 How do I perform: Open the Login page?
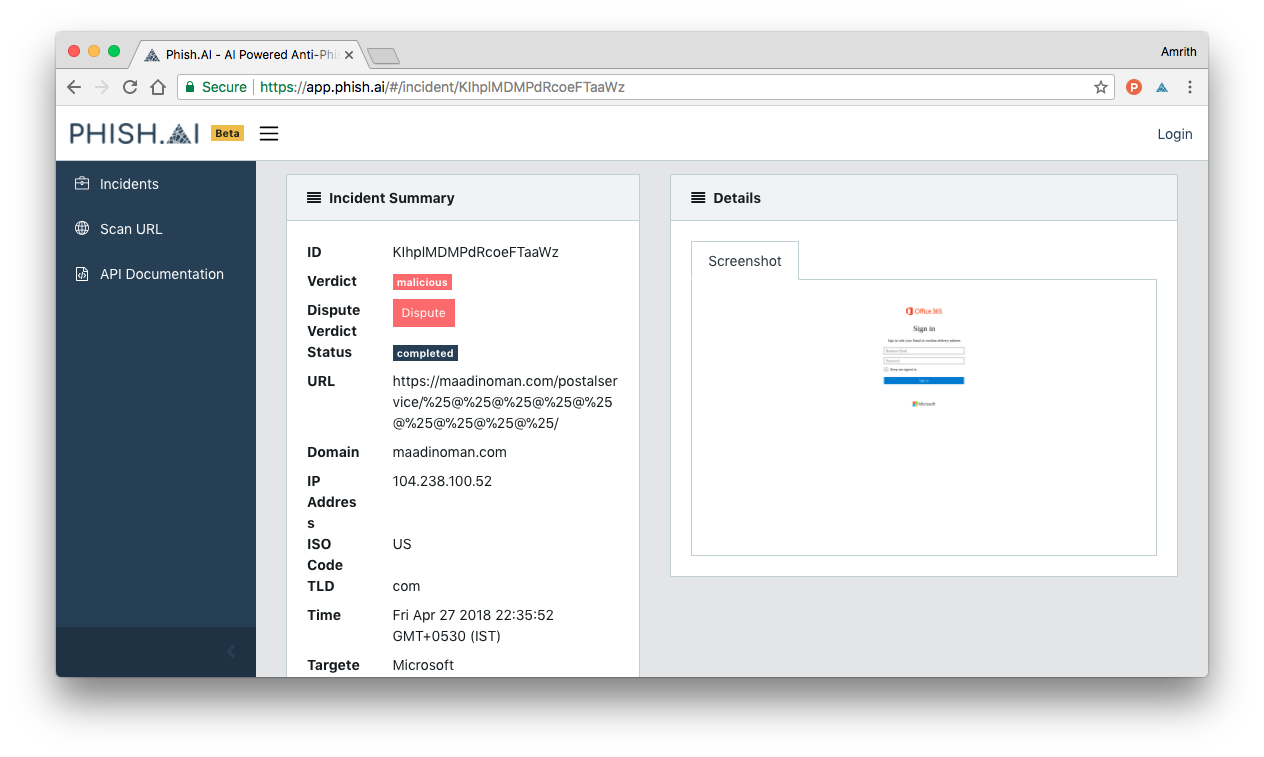click(1175, 133)
